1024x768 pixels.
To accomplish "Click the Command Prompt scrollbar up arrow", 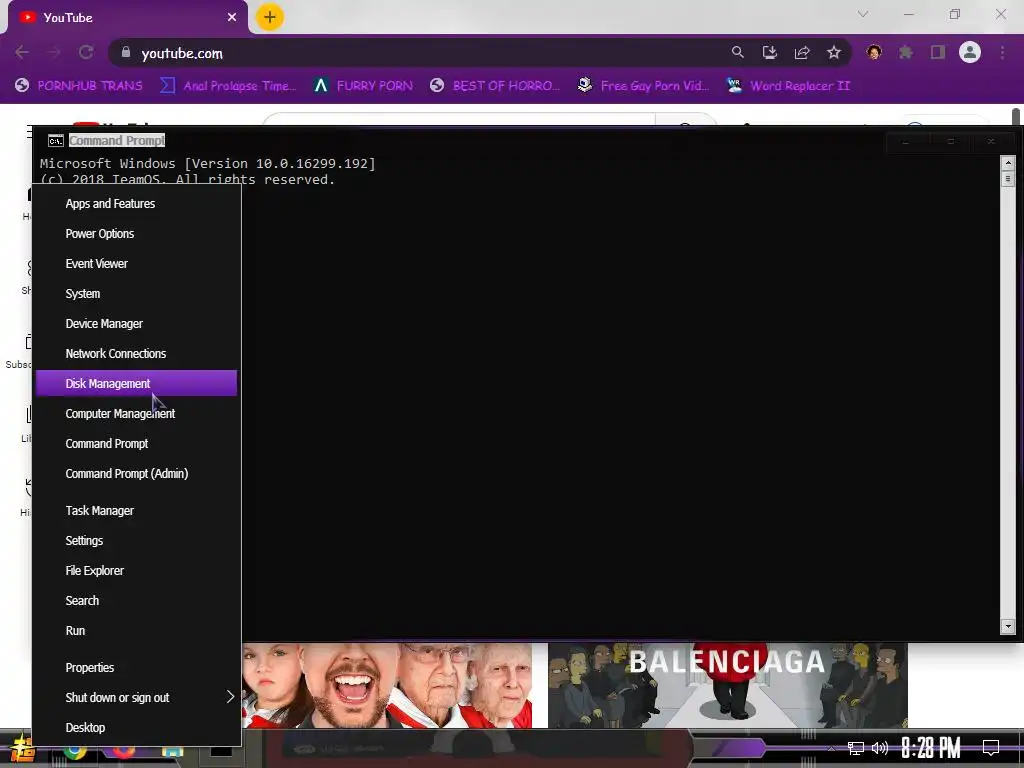I will tap(1008, 163).
